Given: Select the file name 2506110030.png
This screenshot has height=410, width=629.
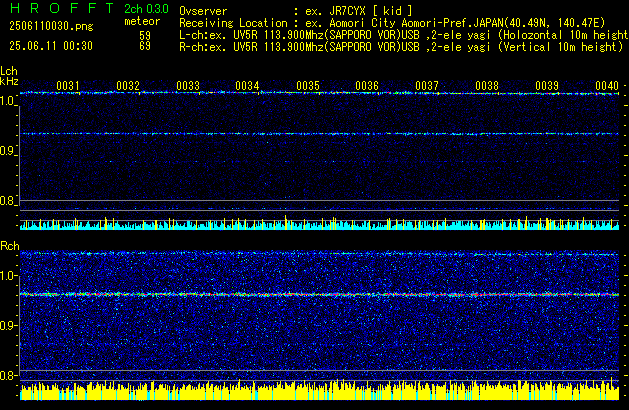Looking at the screenshot, I should 51,26.
